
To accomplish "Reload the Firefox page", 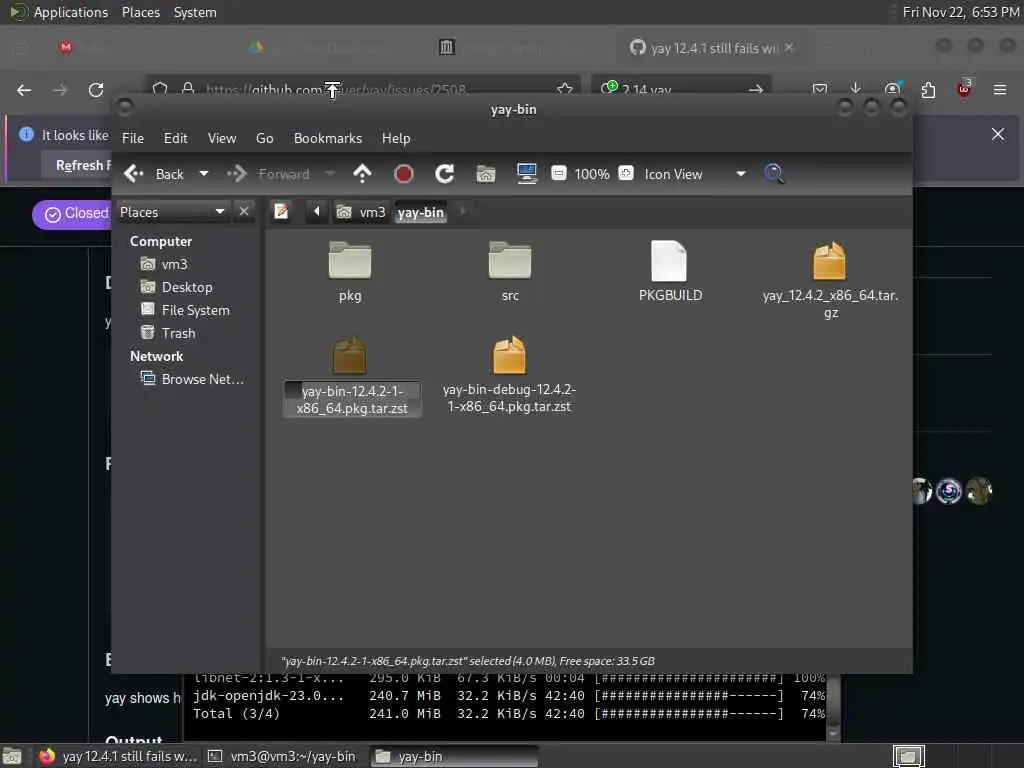I will [96, 90].
